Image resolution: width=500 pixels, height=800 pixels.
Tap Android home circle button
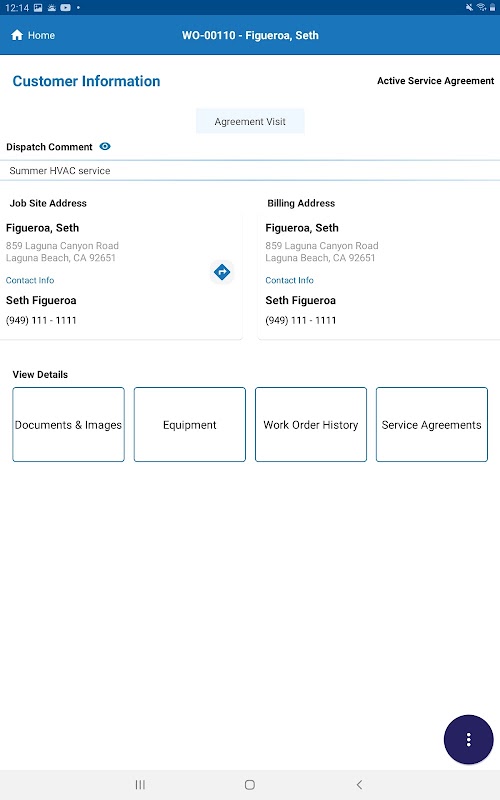[249, 785]
